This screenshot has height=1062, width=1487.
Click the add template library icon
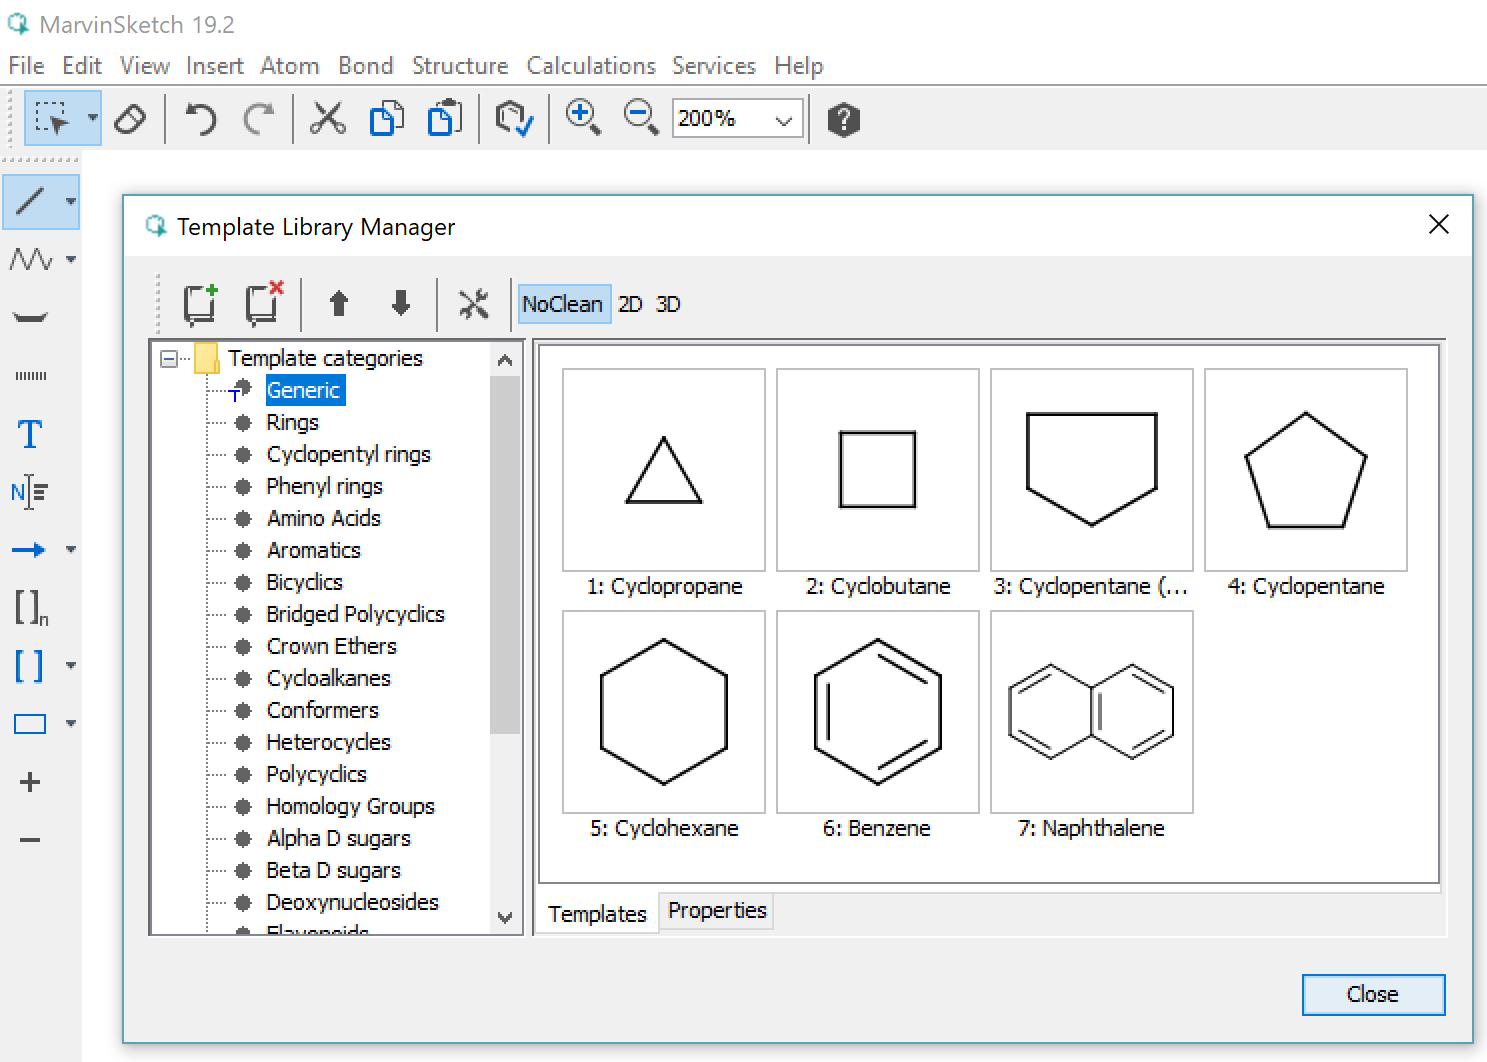click(201, 303)
